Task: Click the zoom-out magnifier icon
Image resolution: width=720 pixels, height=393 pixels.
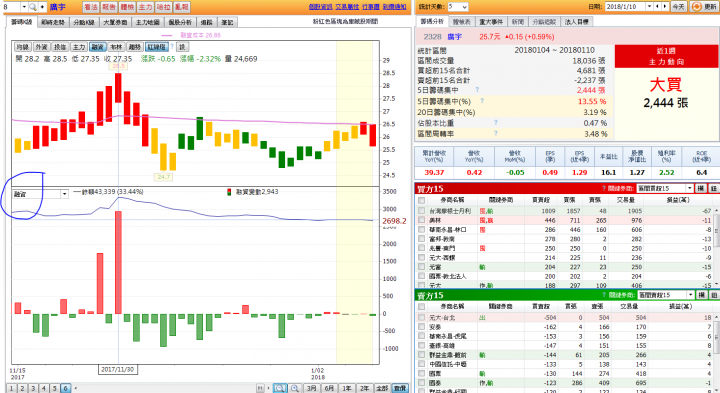Action: (280, 388)
